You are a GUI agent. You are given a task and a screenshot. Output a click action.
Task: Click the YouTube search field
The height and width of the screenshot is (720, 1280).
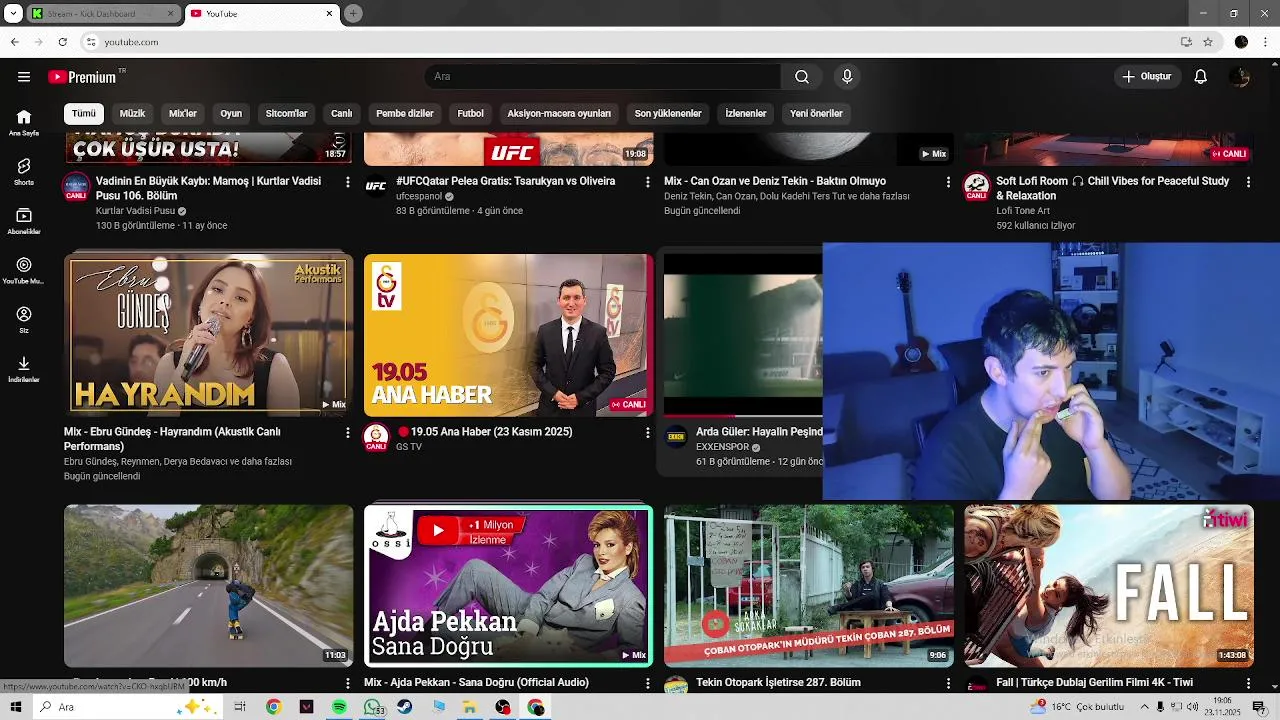[x=603, y=77]
